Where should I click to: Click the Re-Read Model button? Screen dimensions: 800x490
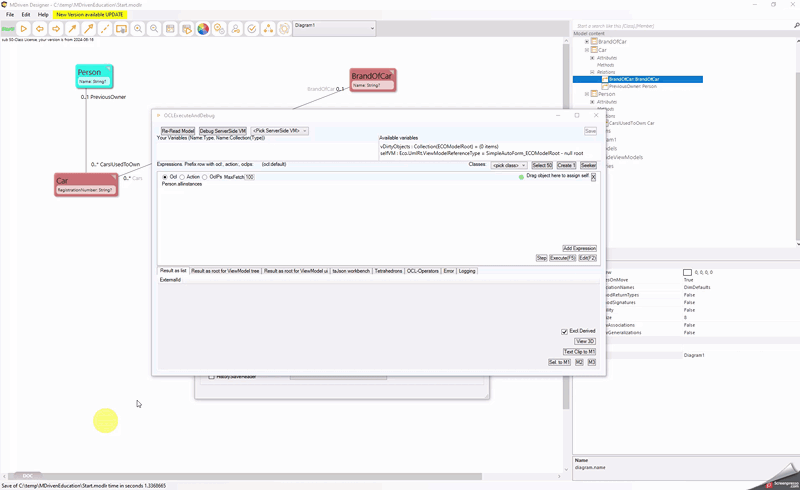click(x=178, y=131)
